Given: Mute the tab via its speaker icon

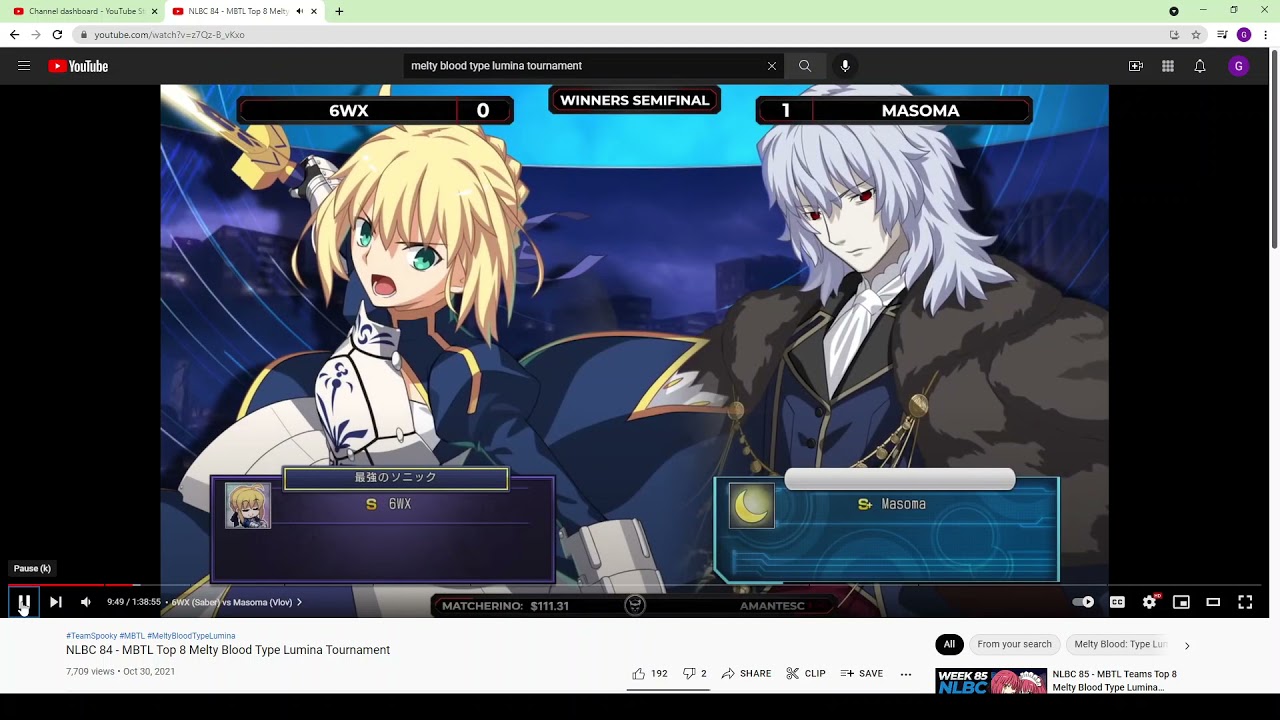Looking at the screenshot, I should pos(299,11).
